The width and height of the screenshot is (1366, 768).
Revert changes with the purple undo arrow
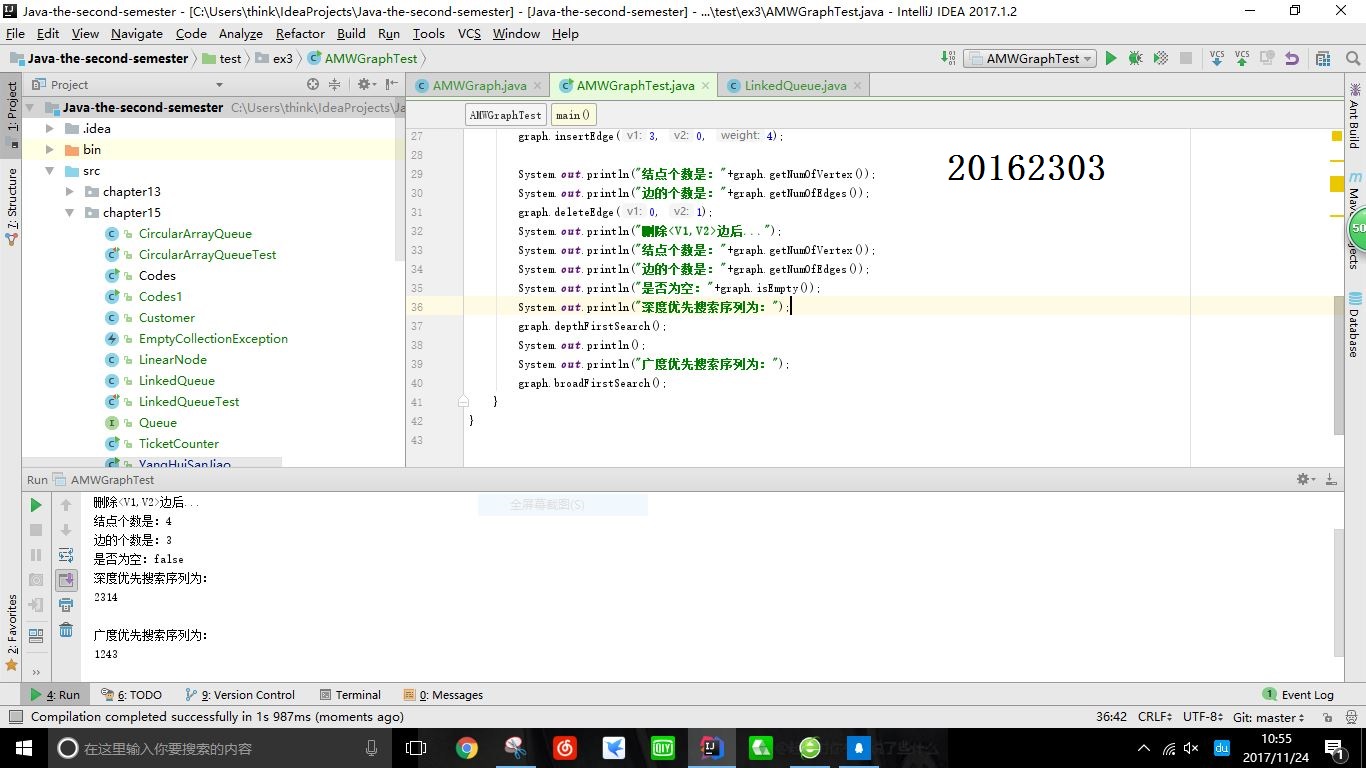pos(1292,59)
